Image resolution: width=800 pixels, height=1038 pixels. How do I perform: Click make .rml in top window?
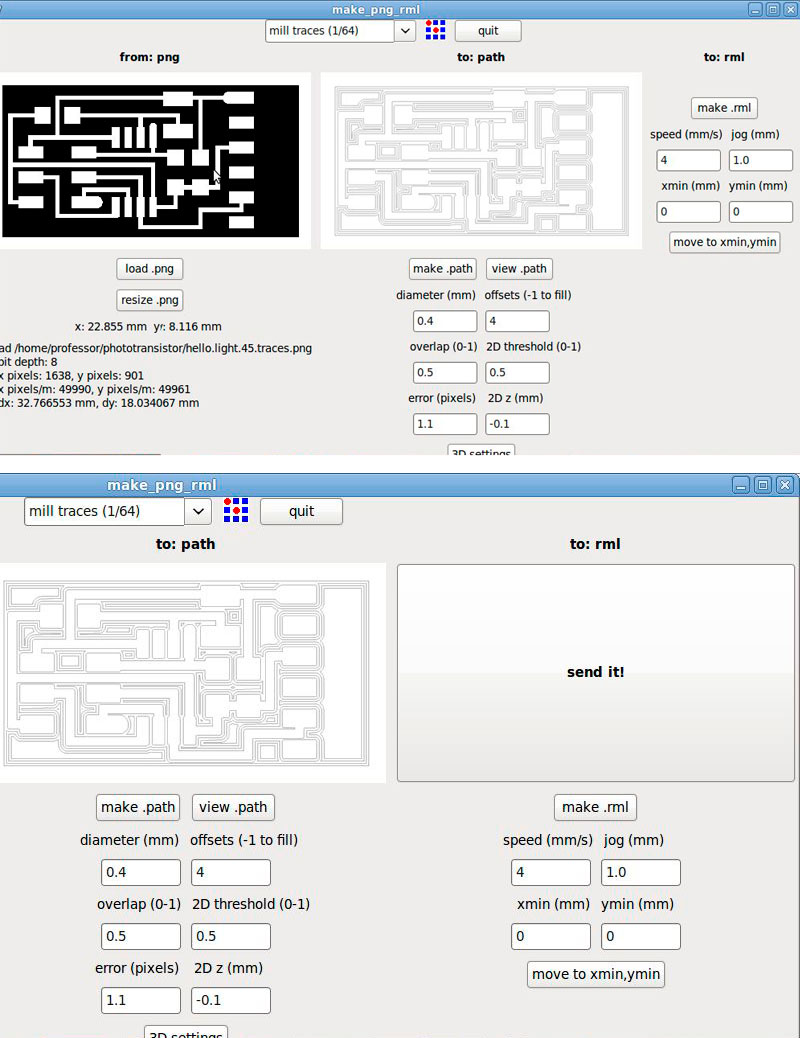tap(725, 108)
